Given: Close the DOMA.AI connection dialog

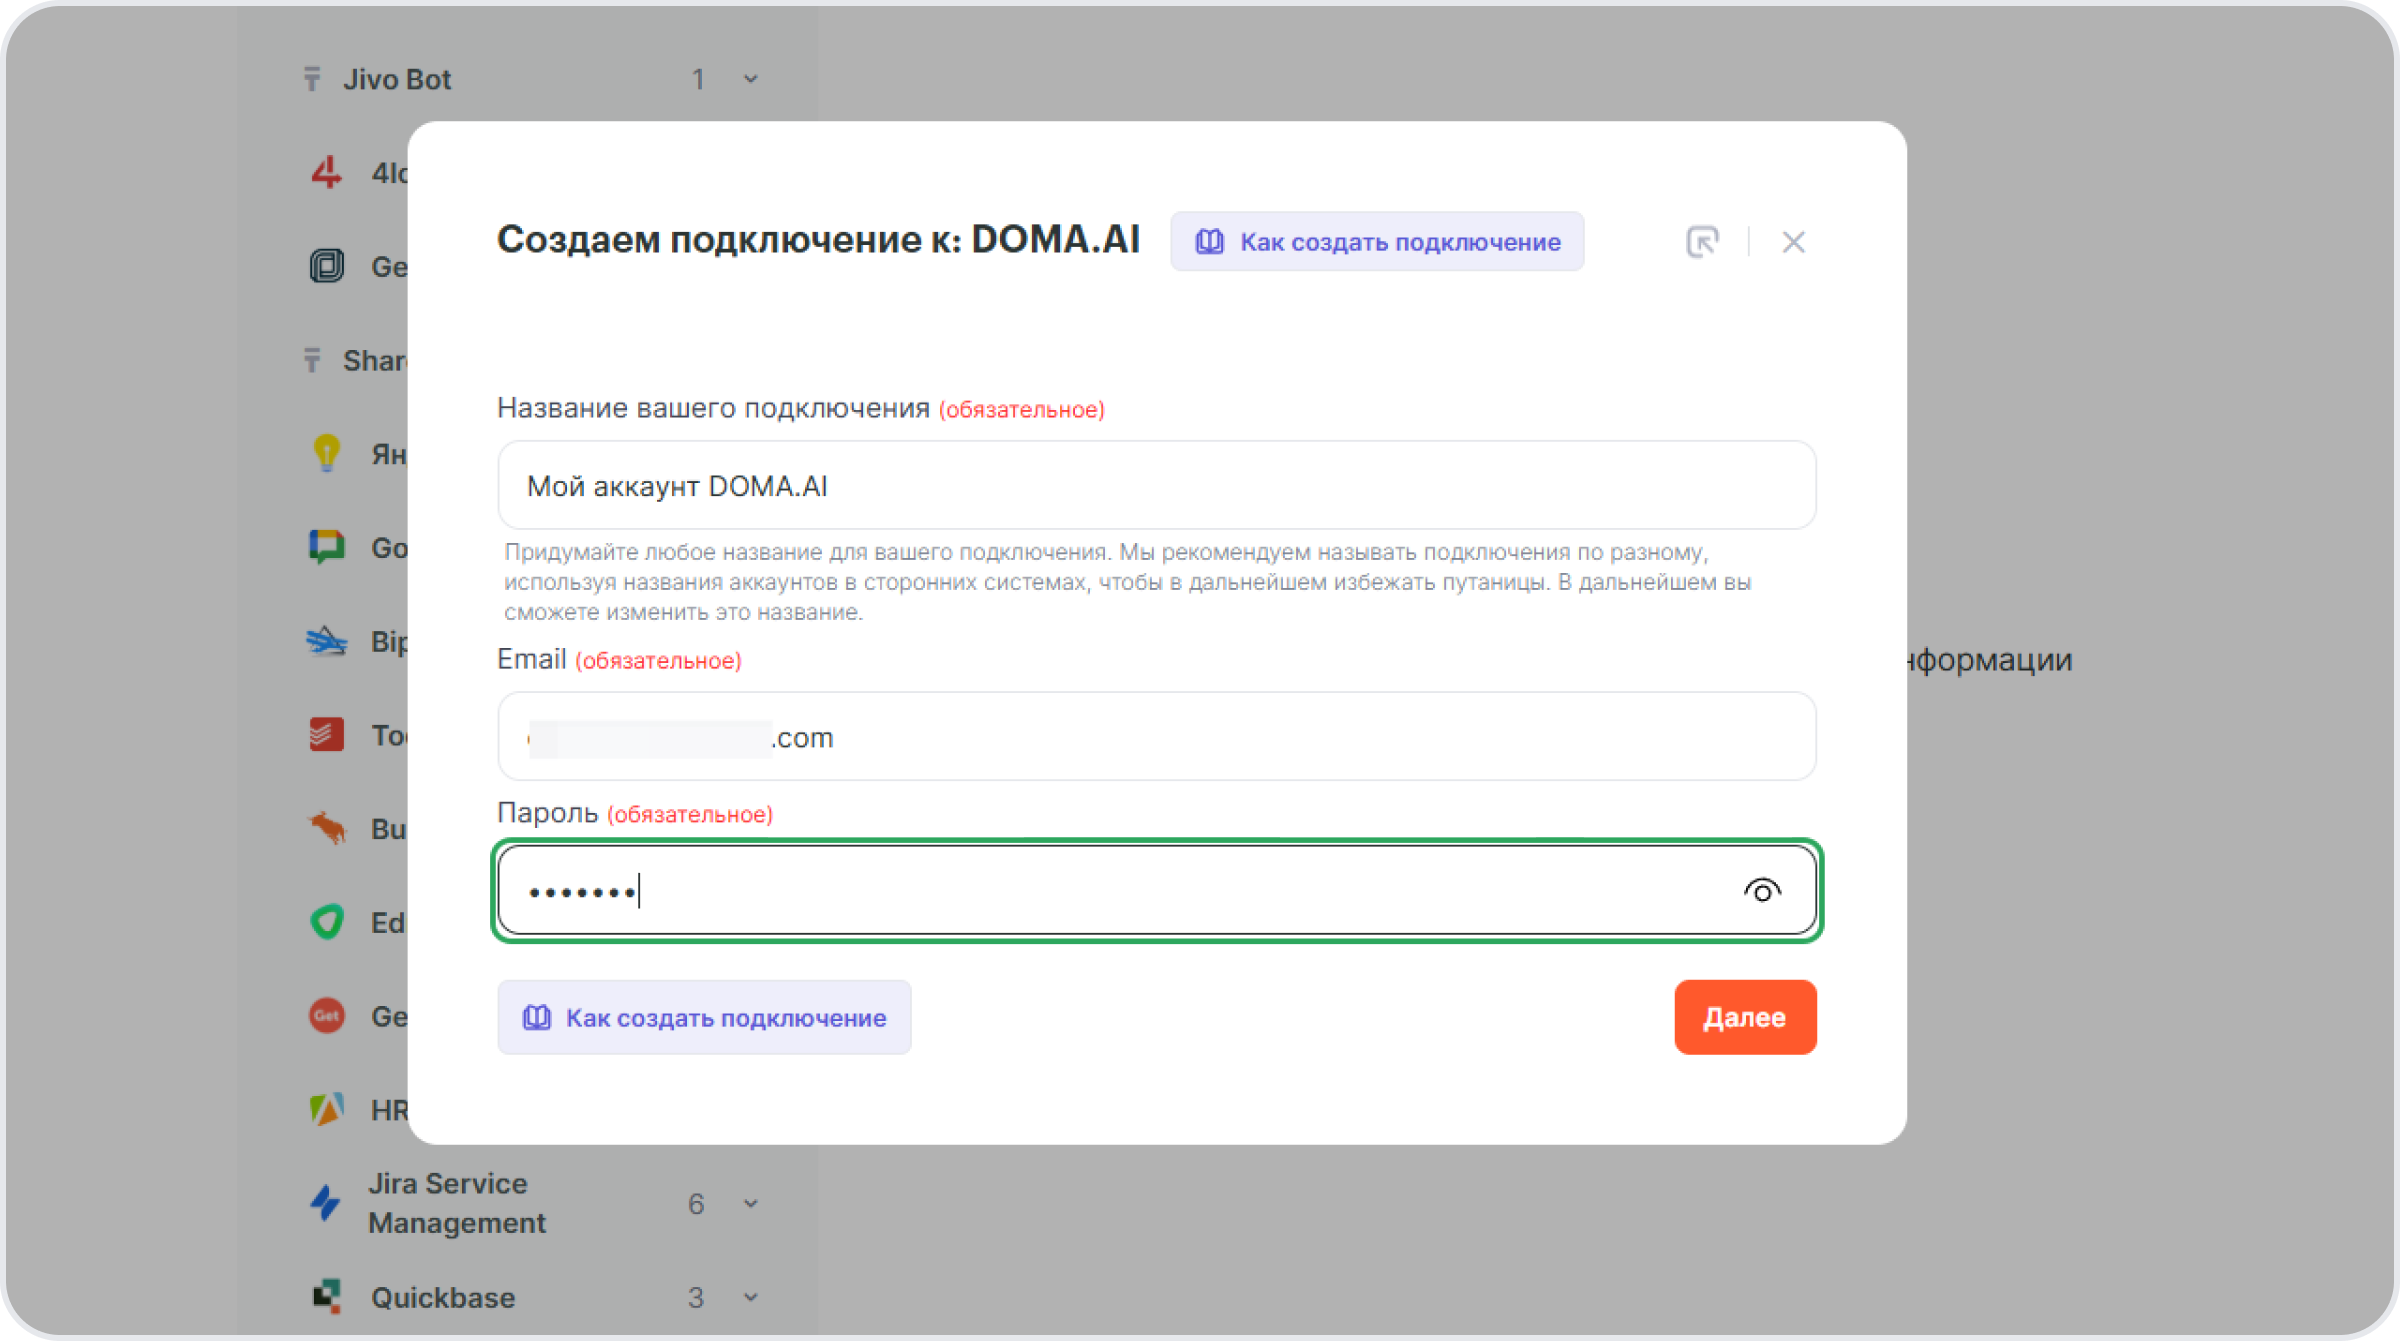Looking at the screenshot, I should (x=1793, y=242).
